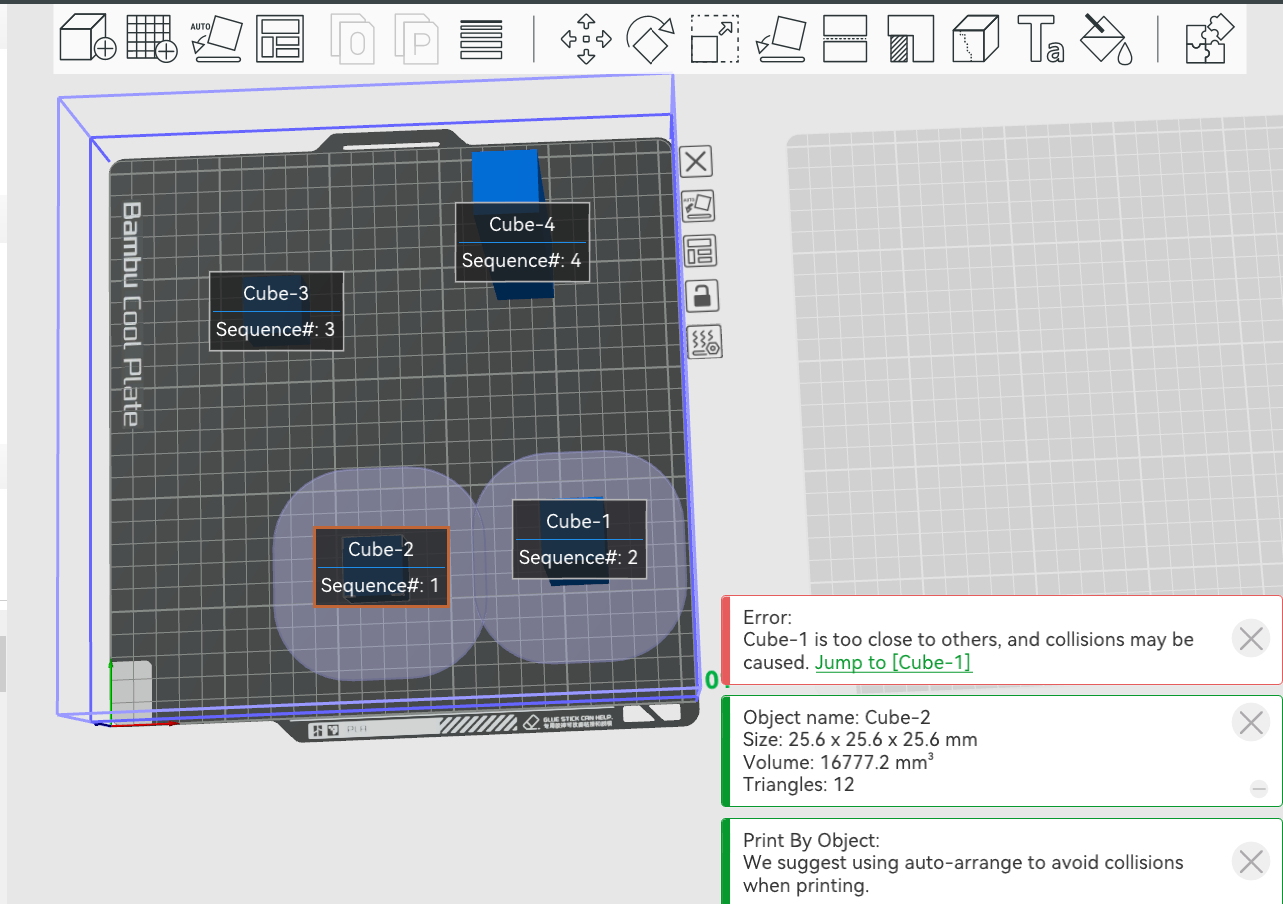
Task: Open the Color painting bucket tool
Action: pos(1108,39)
